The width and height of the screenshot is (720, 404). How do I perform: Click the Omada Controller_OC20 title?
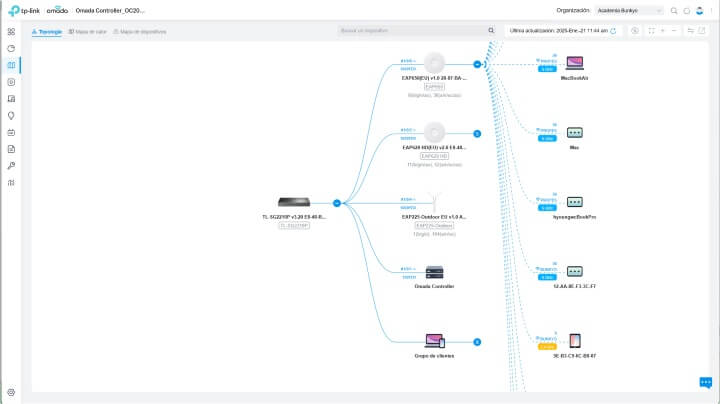click(x=110, y=11)
